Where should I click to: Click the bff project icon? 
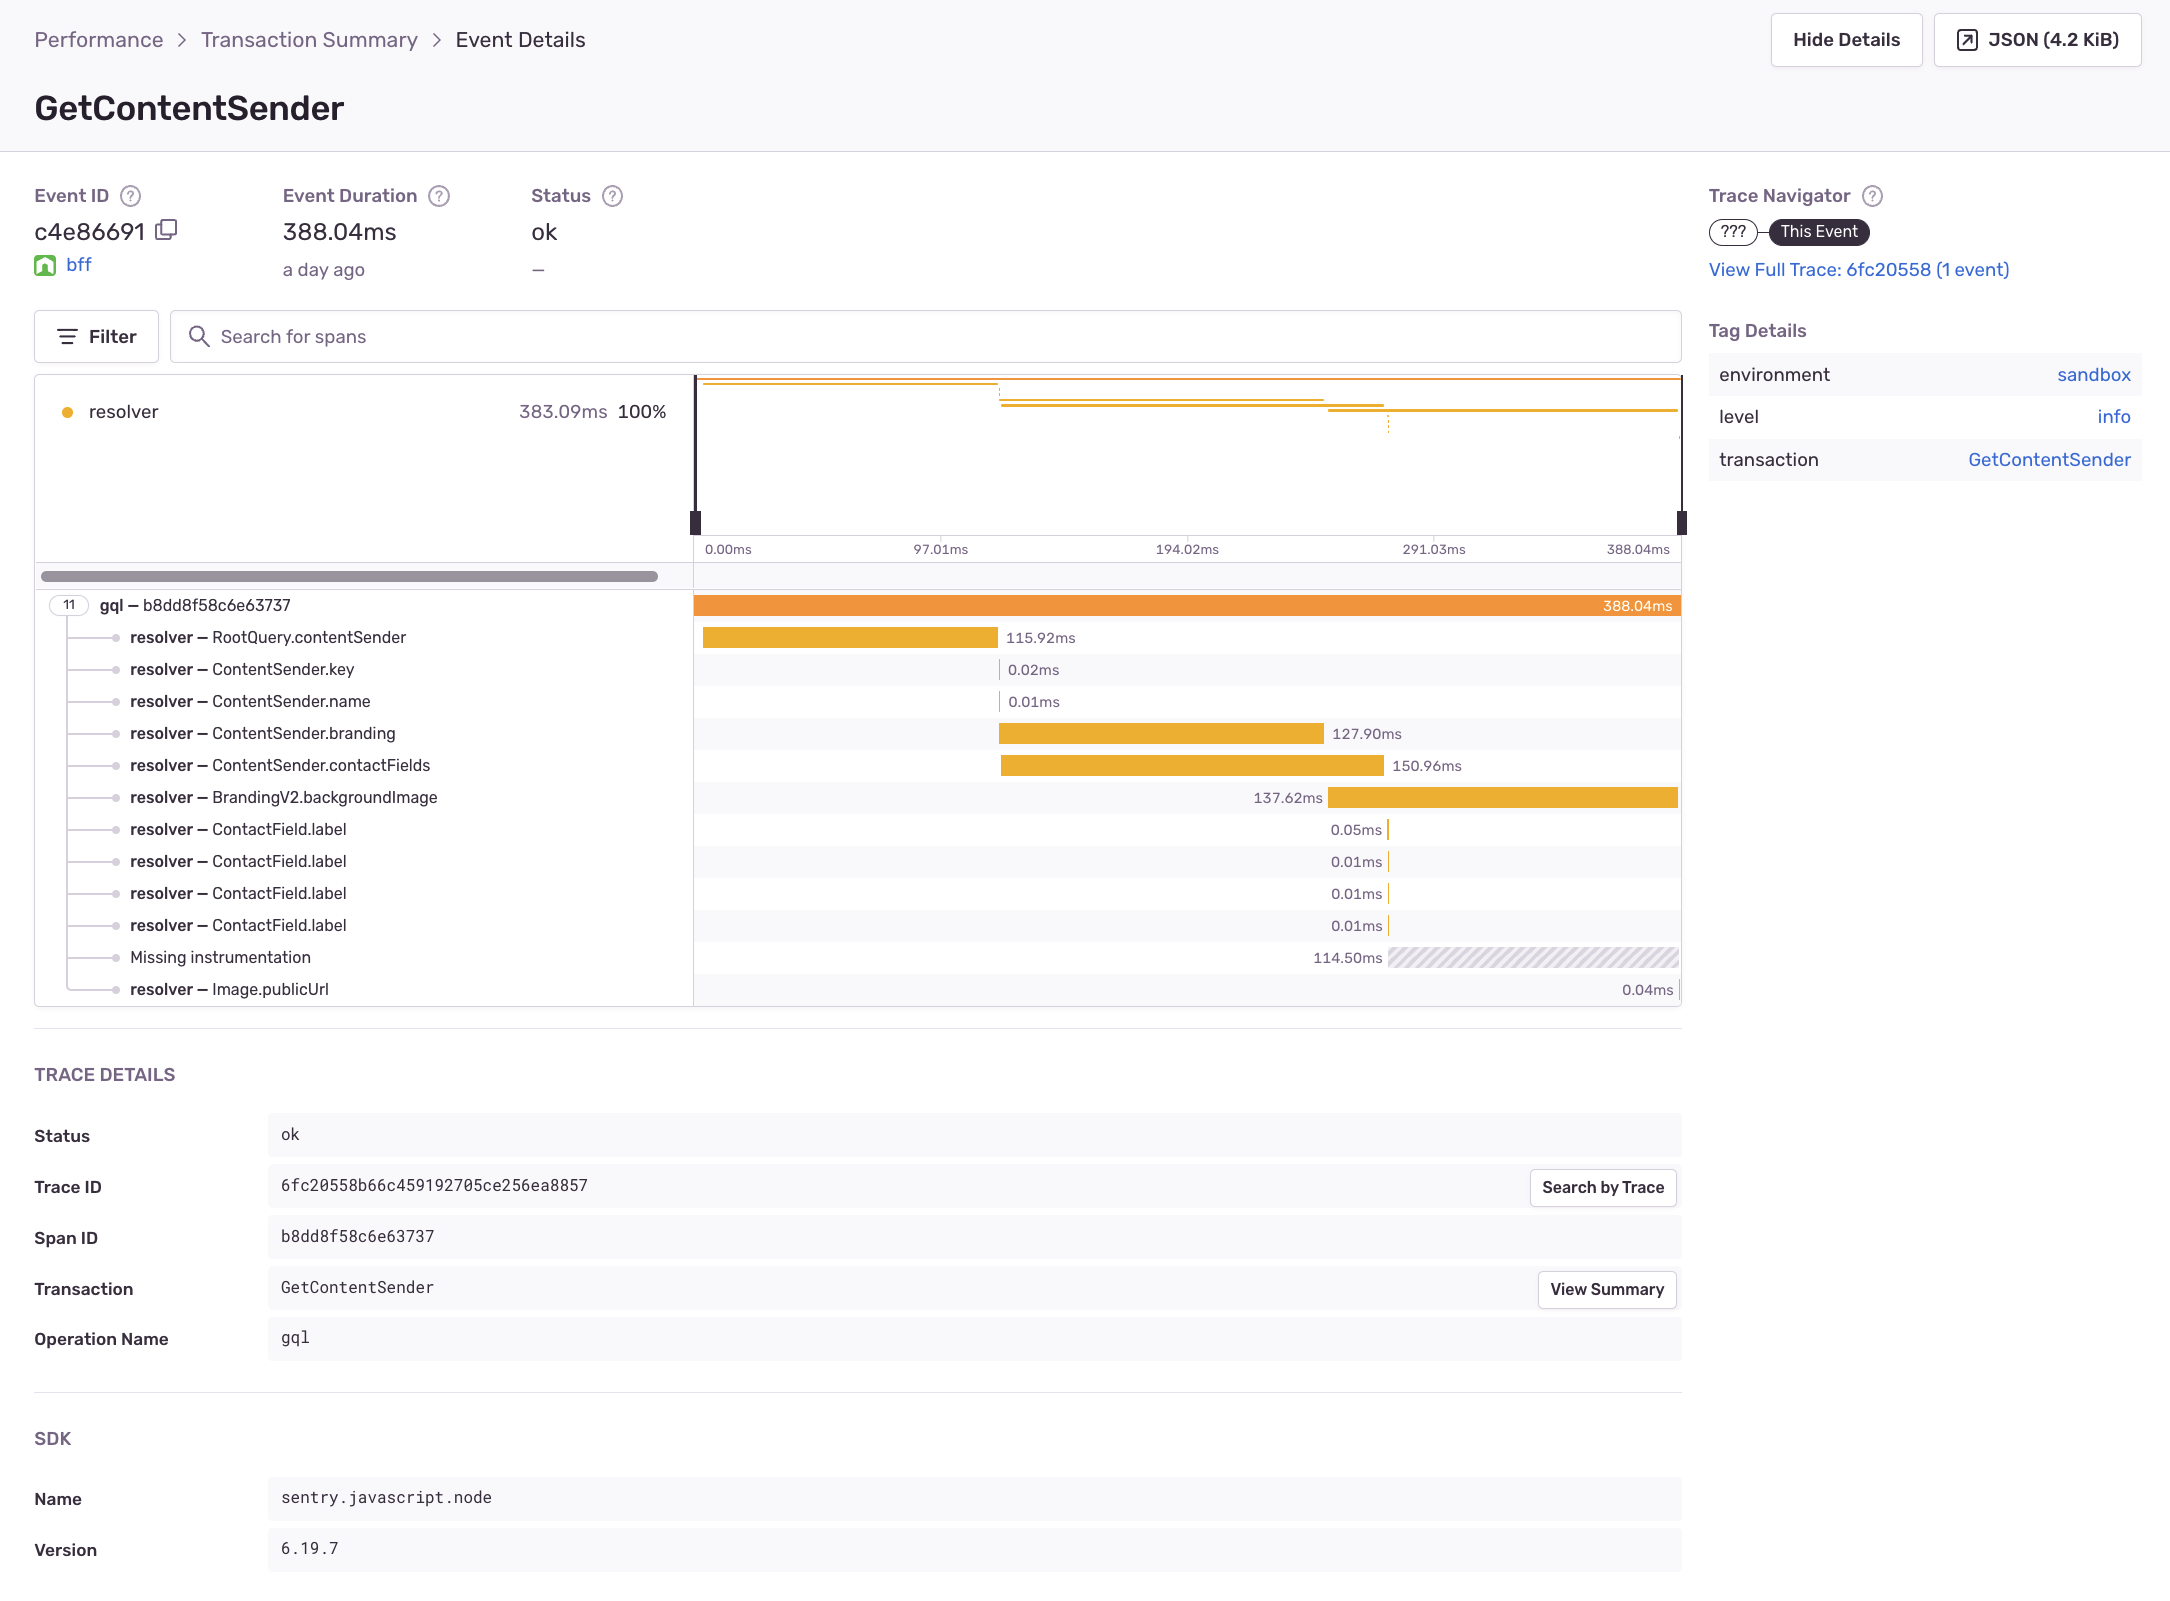tap(45, 265)
